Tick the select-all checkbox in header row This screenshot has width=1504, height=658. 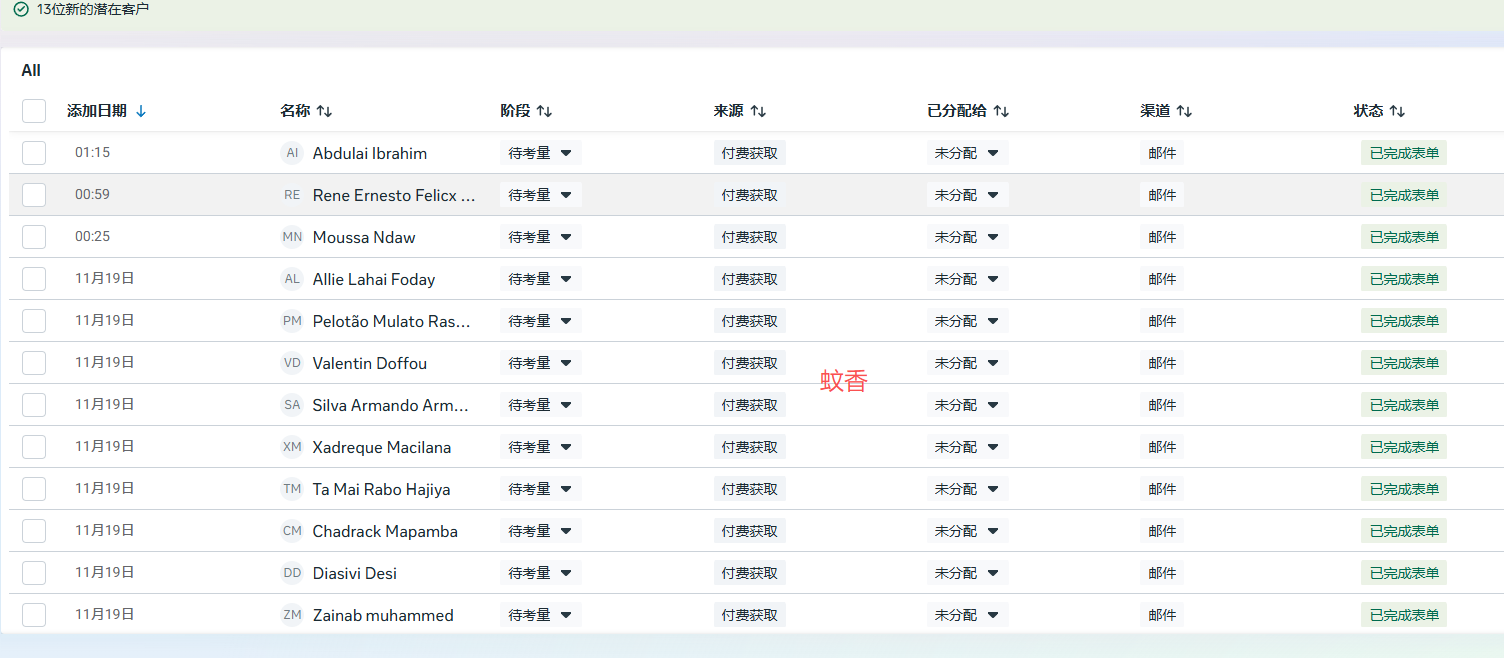click(34, 111)
